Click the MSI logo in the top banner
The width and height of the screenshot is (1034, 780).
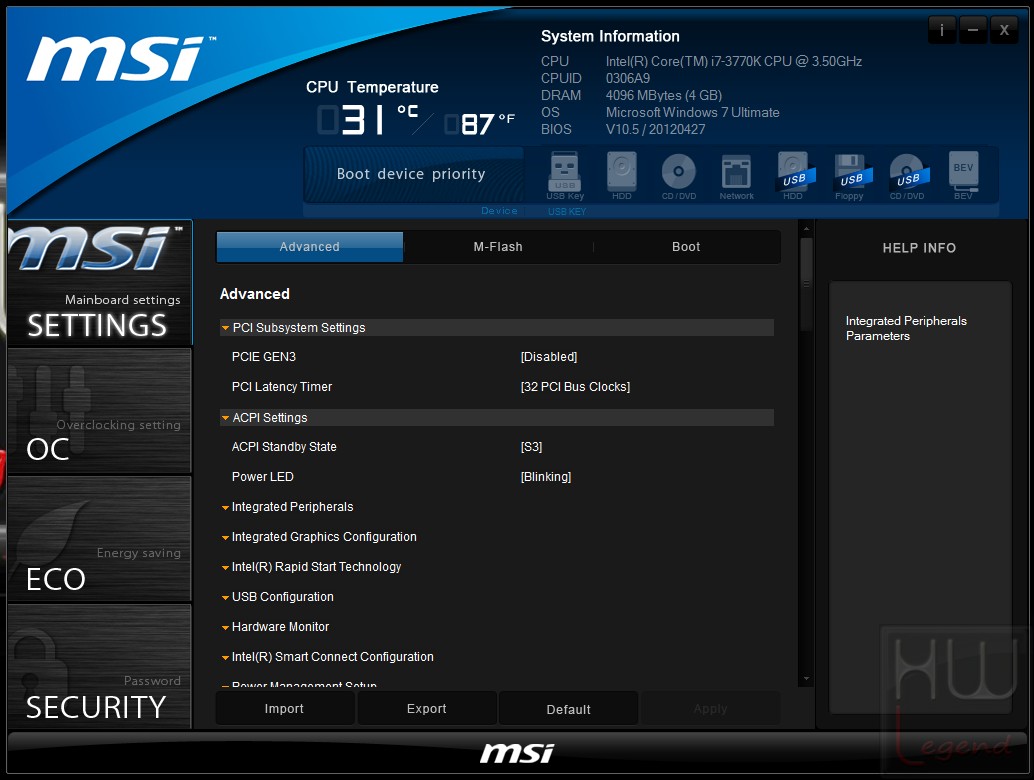point(119,59)
